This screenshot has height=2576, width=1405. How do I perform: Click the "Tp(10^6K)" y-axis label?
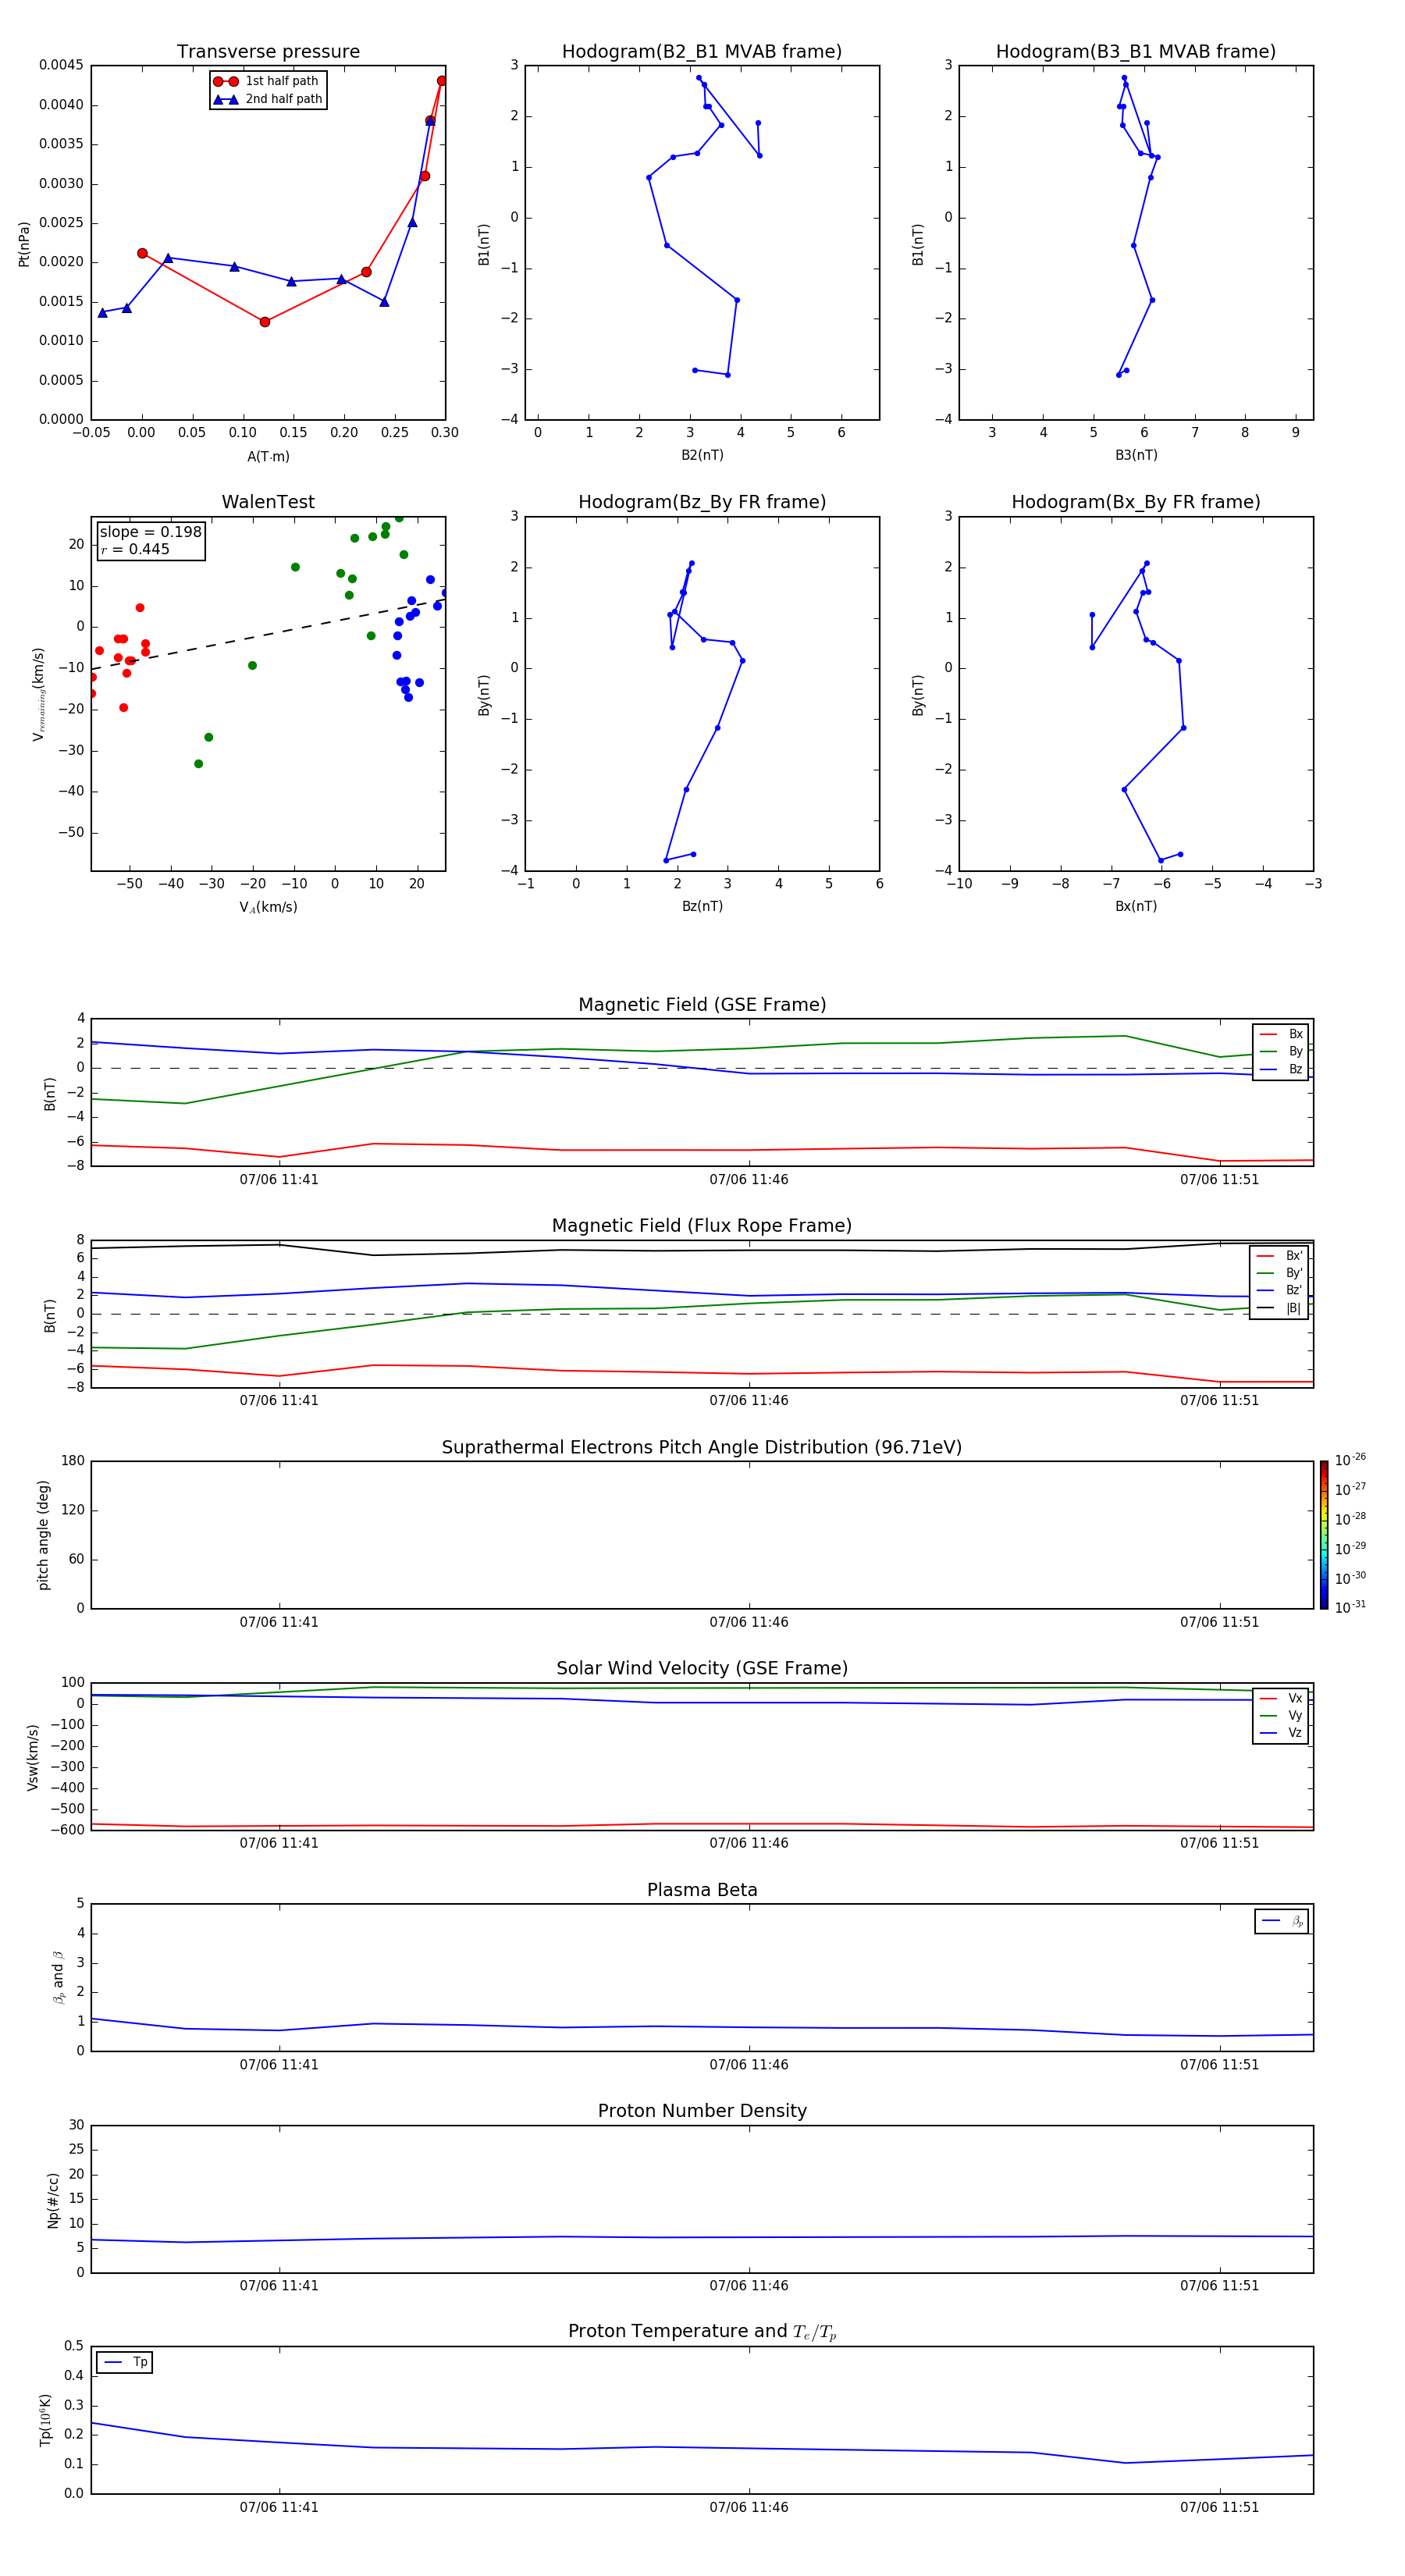click(x=45, y=2420)
